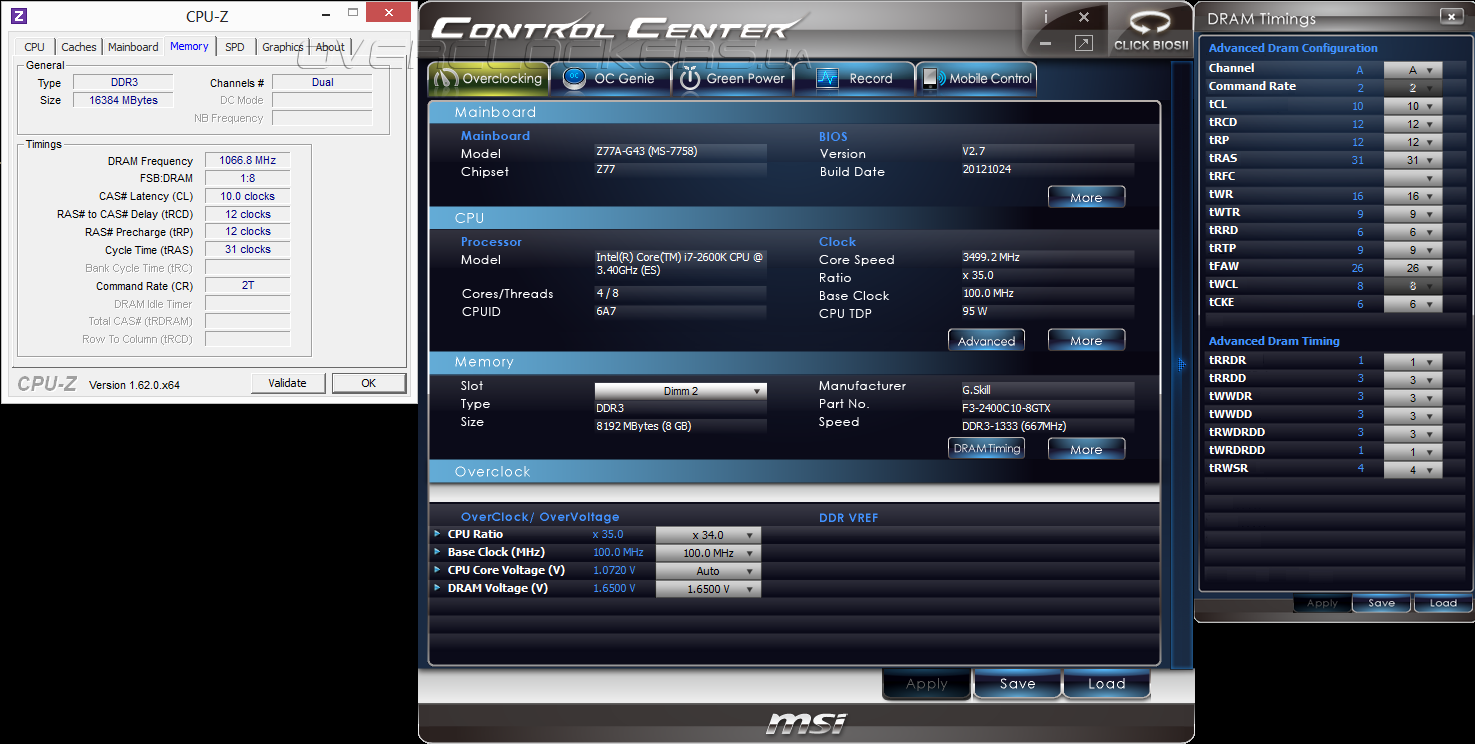This screenshot has width=1475, height=744.
Task: Open the tWCL dropdown
Action: tap(1413, 286)
